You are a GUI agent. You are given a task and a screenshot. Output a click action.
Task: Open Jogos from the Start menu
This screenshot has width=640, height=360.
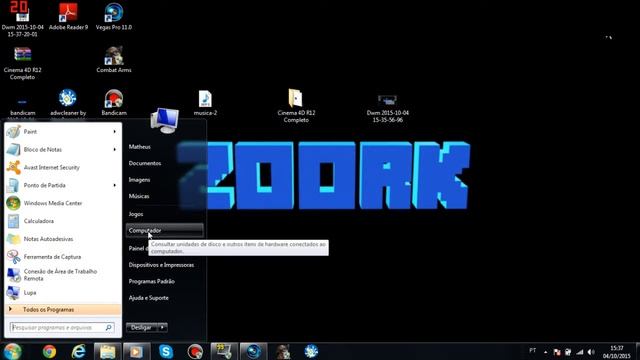136,214
